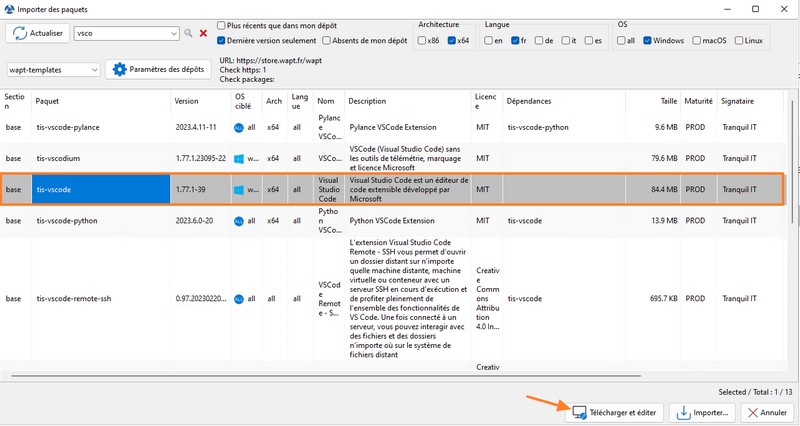This screenshot has width=800, height=426.
Task: Uncheck Dernière version seulement
Action: click(220, 41)
